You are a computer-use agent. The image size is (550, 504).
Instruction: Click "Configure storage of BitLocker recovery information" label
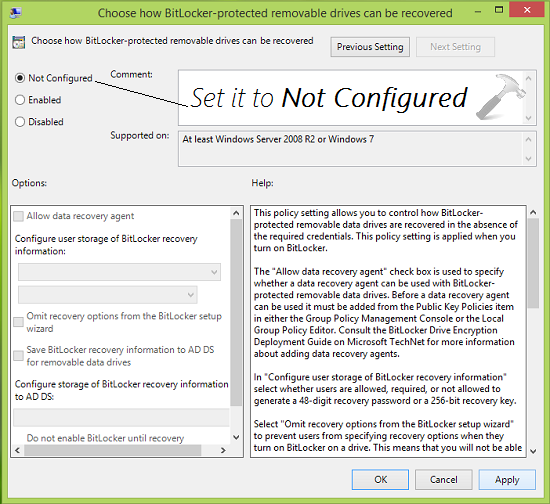pos(121,390)
